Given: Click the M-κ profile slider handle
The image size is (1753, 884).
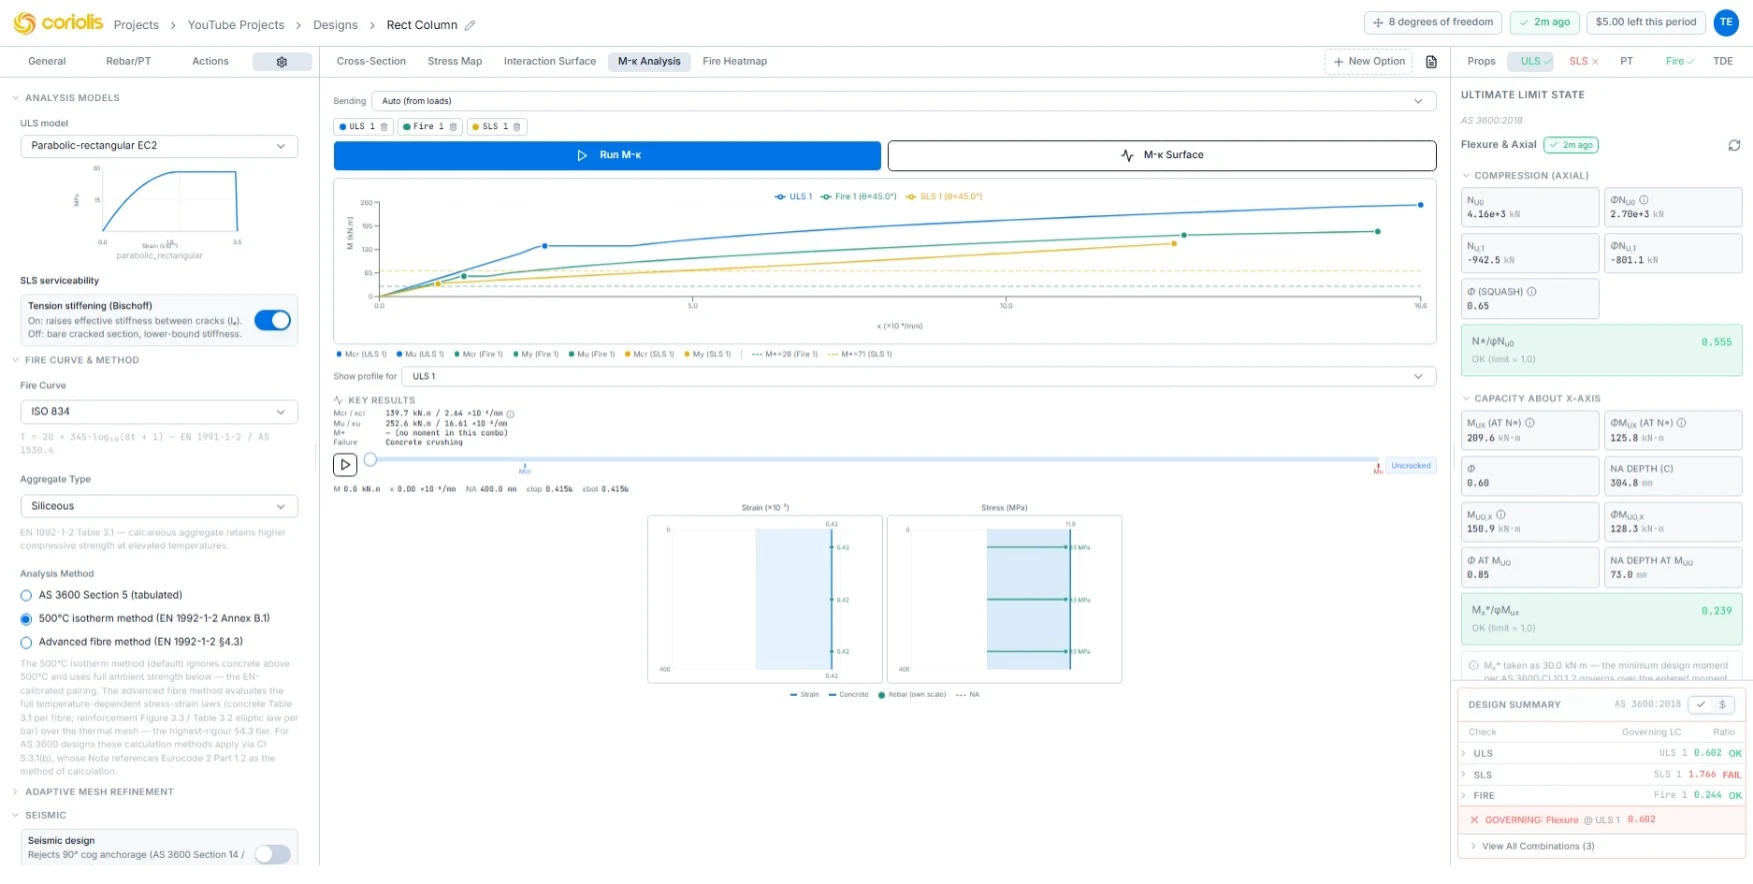Looking at the screenshot, I should tap(370, 460).
